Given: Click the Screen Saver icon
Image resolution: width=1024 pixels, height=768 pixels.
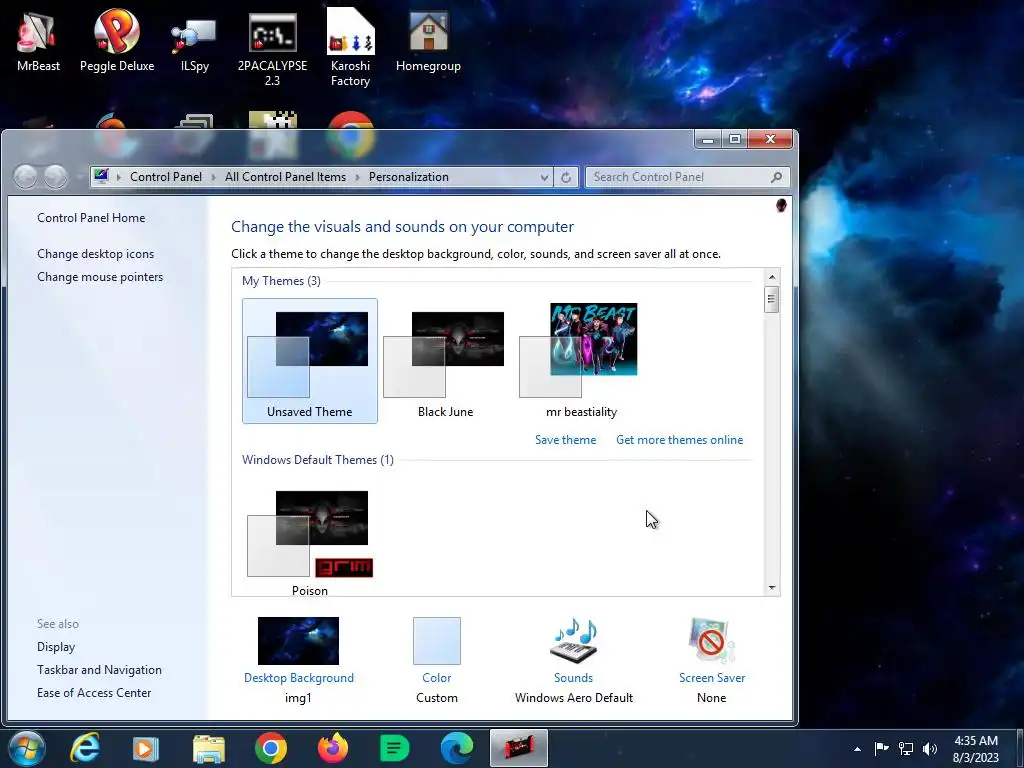Looking at the screenshot, I should (711, 641).
